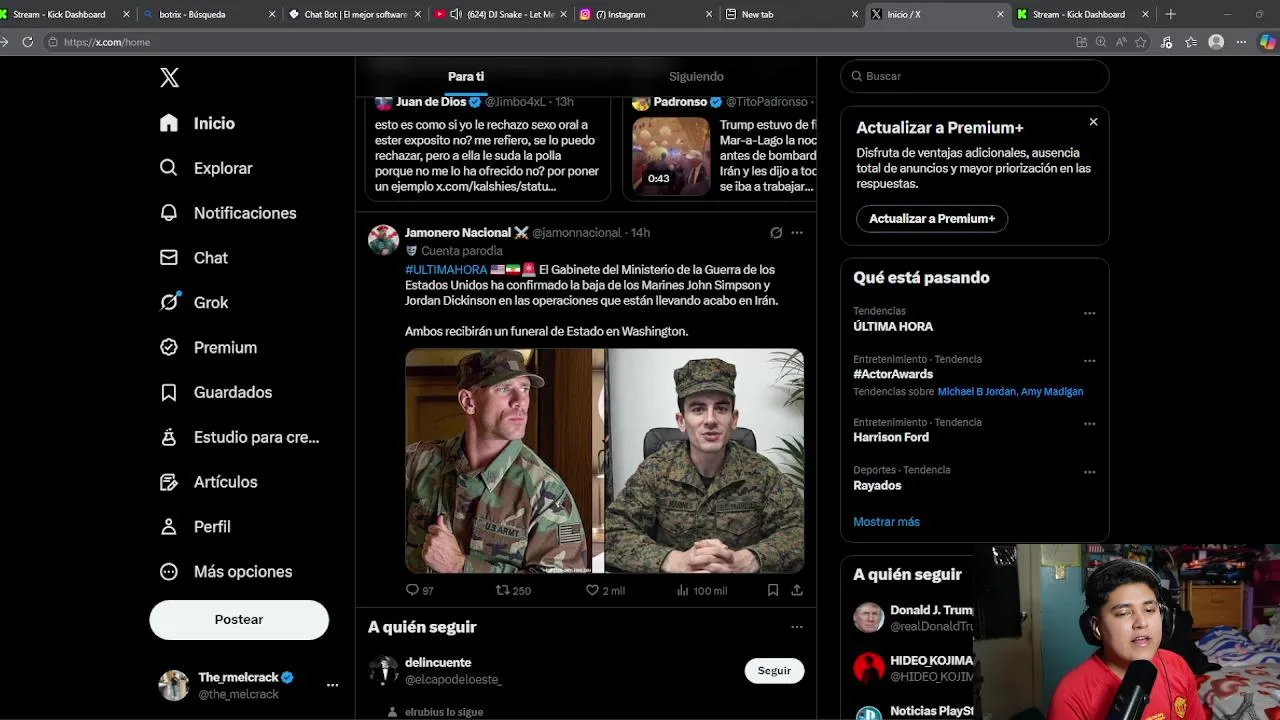Open Chat from the sidebar
The width and height of the screenshot is (1280, 720).
tap(193, 258)
